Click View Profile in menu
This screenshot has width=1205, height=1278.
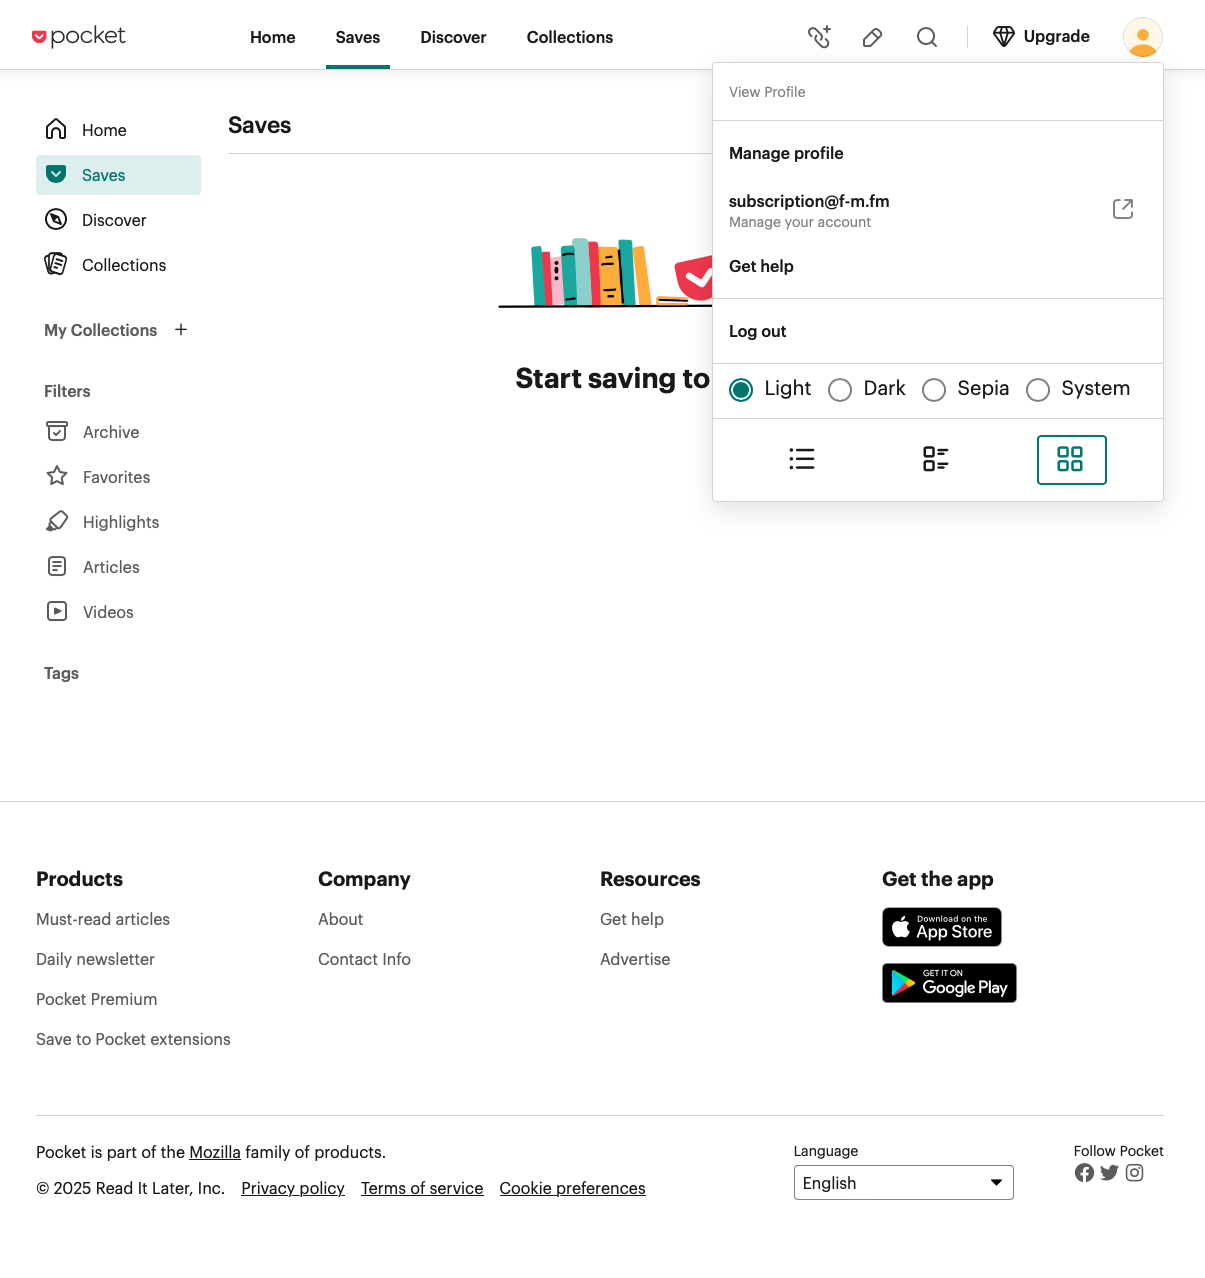767,92
